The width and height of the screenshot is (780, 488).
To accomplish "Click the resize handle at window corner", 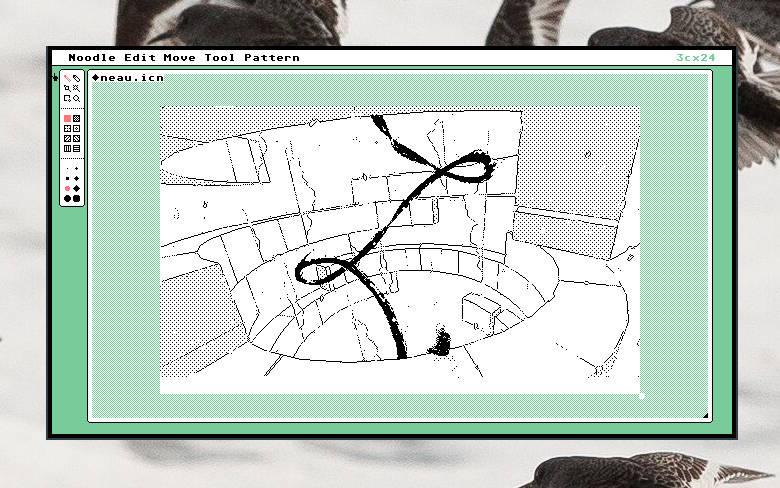I will (x=705, y=416).
